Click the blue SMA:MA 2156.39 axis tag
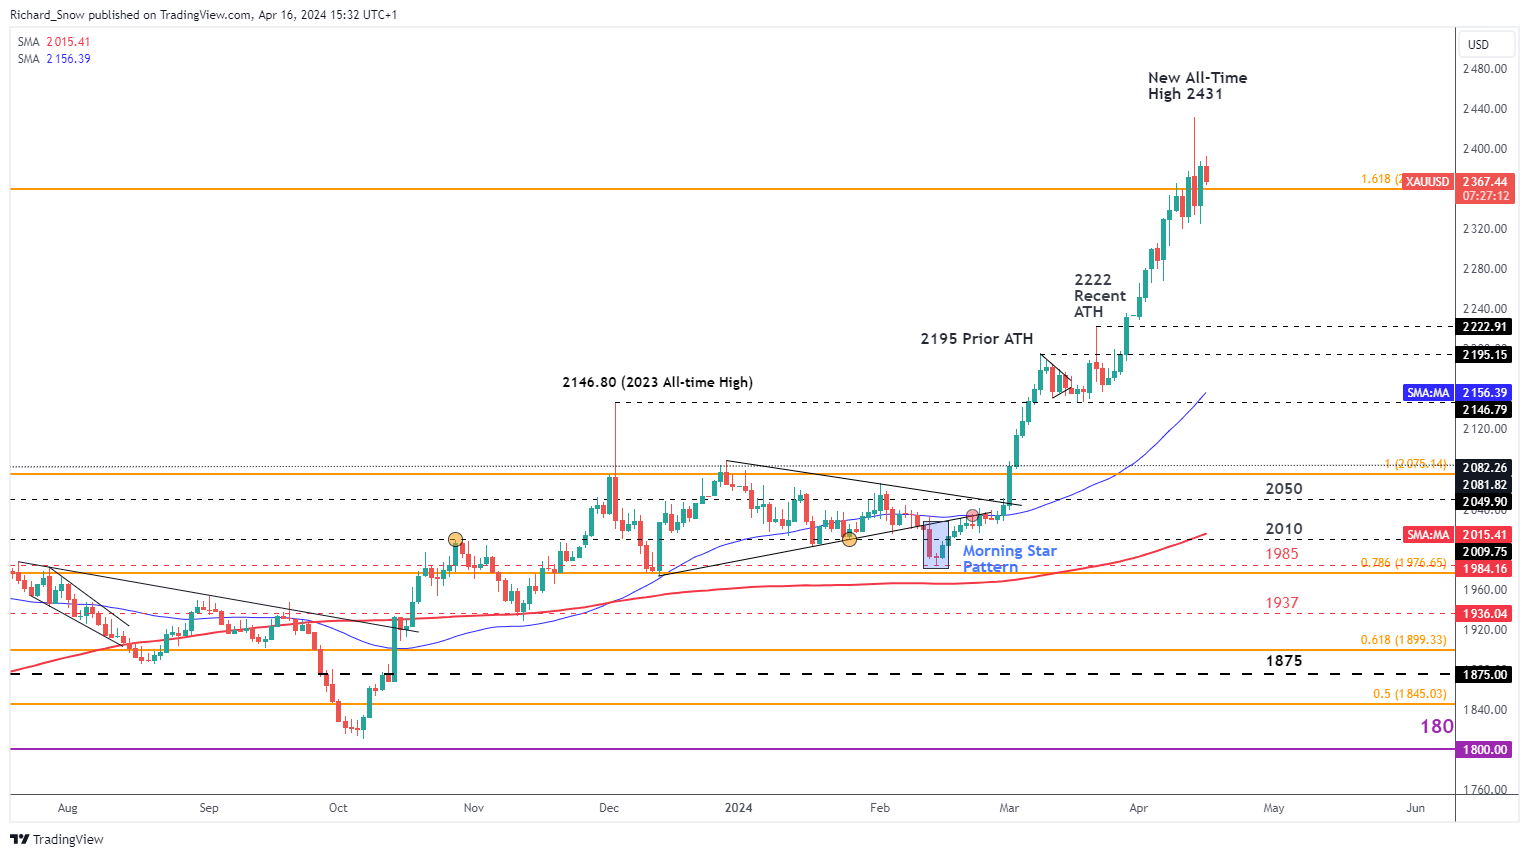This screenshot has width=1529, height=857. (1459, 393)
